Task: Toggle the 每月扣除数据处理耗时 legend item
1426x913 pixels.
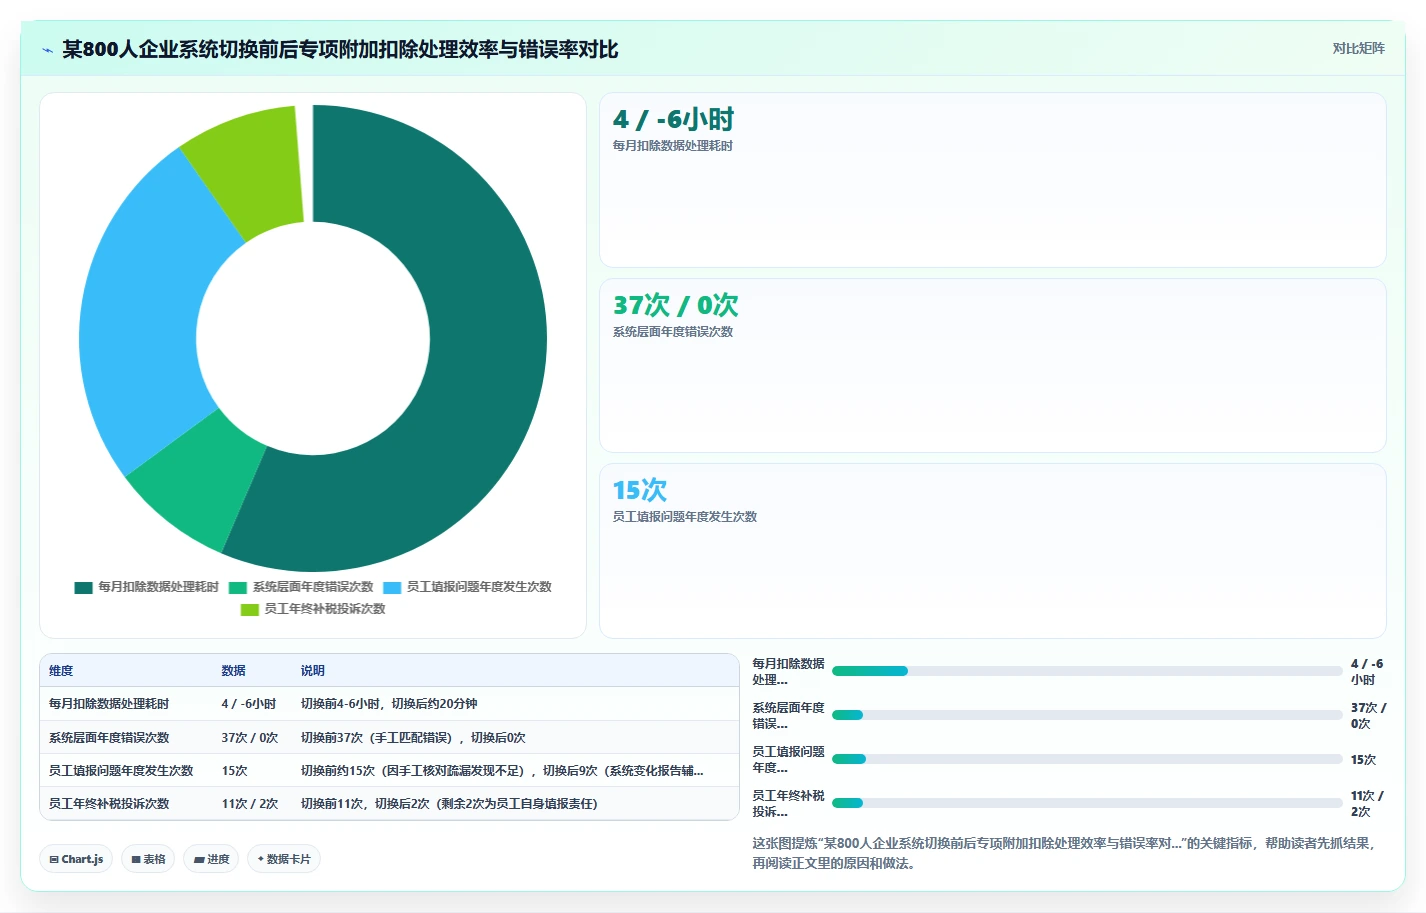Action: (x=146, y=587)
